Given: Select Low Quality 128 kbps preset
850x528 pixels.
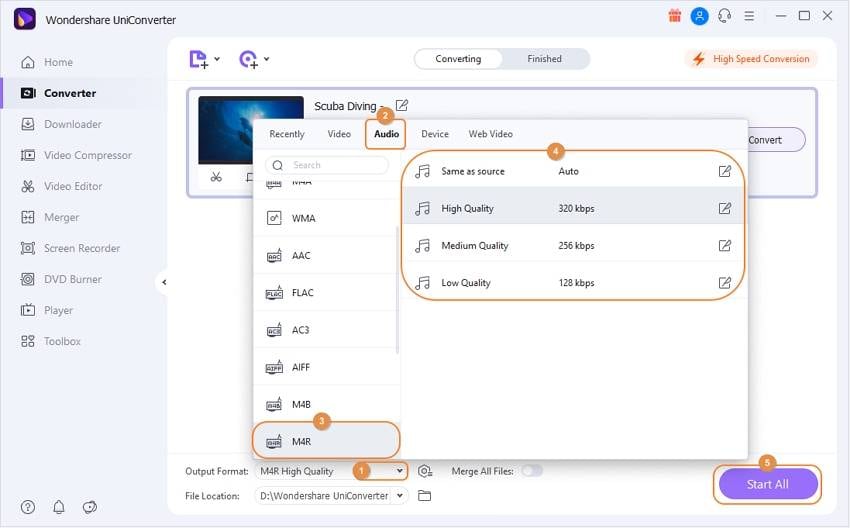Looking at the screenshot, I should click(573, 282).
